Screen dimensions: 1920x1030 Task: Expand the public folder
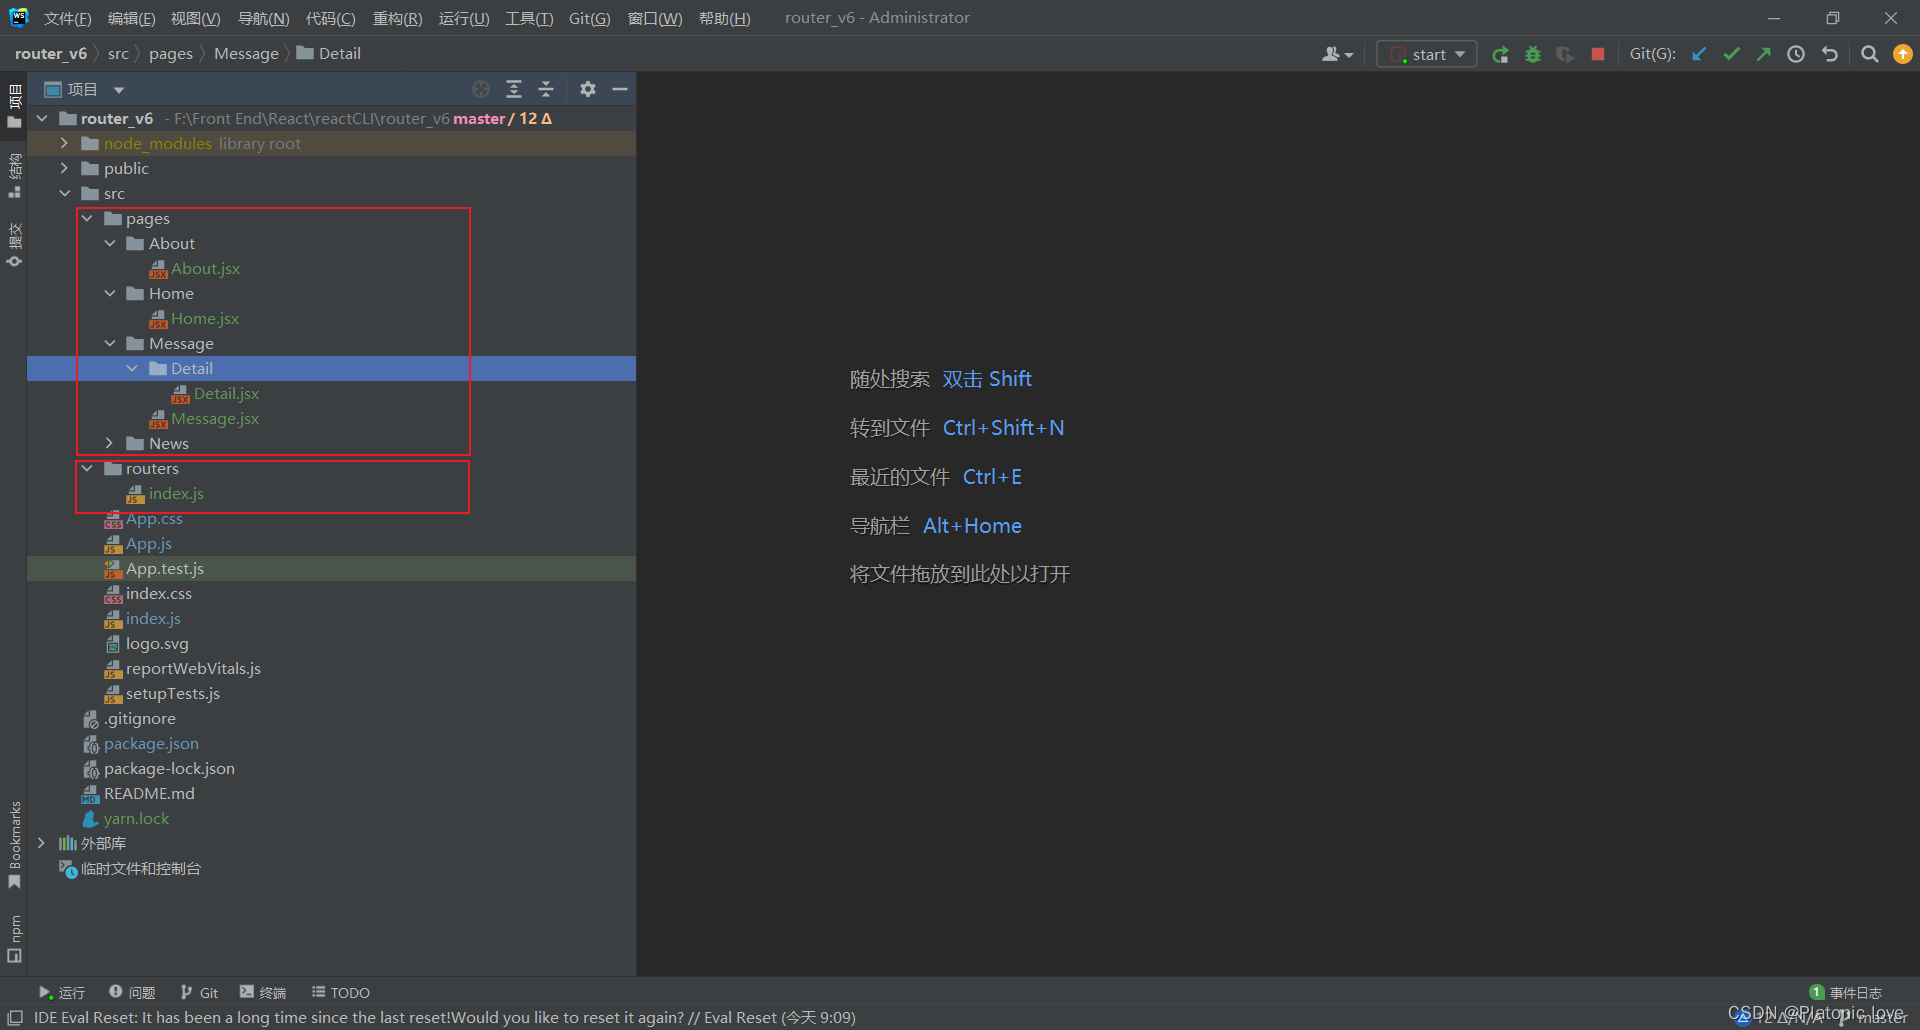[x=65, y=168]
